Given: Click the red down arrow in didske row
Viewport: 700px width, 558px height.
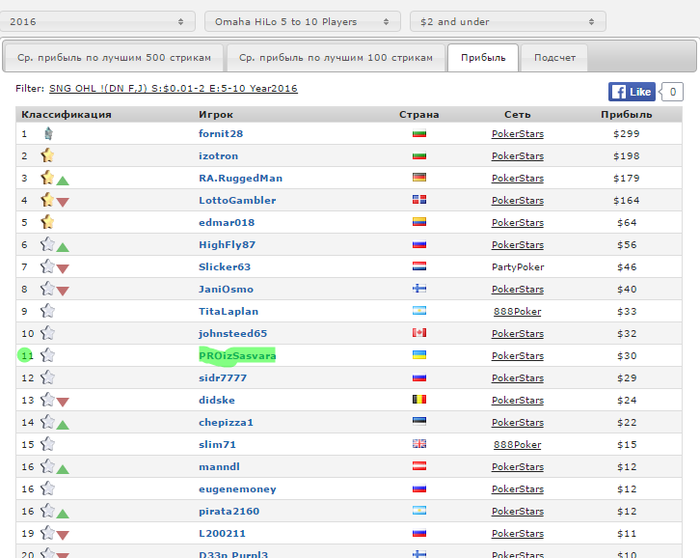Looking at the screenshot, I should (62, 402).
